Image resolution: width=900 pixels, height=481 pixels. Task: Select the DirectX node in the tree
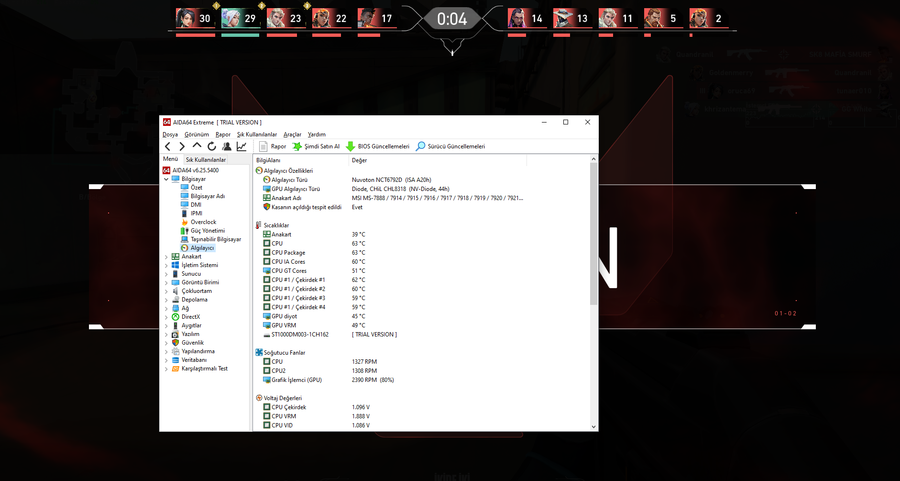pyautogui.click(x=186, y=317)
